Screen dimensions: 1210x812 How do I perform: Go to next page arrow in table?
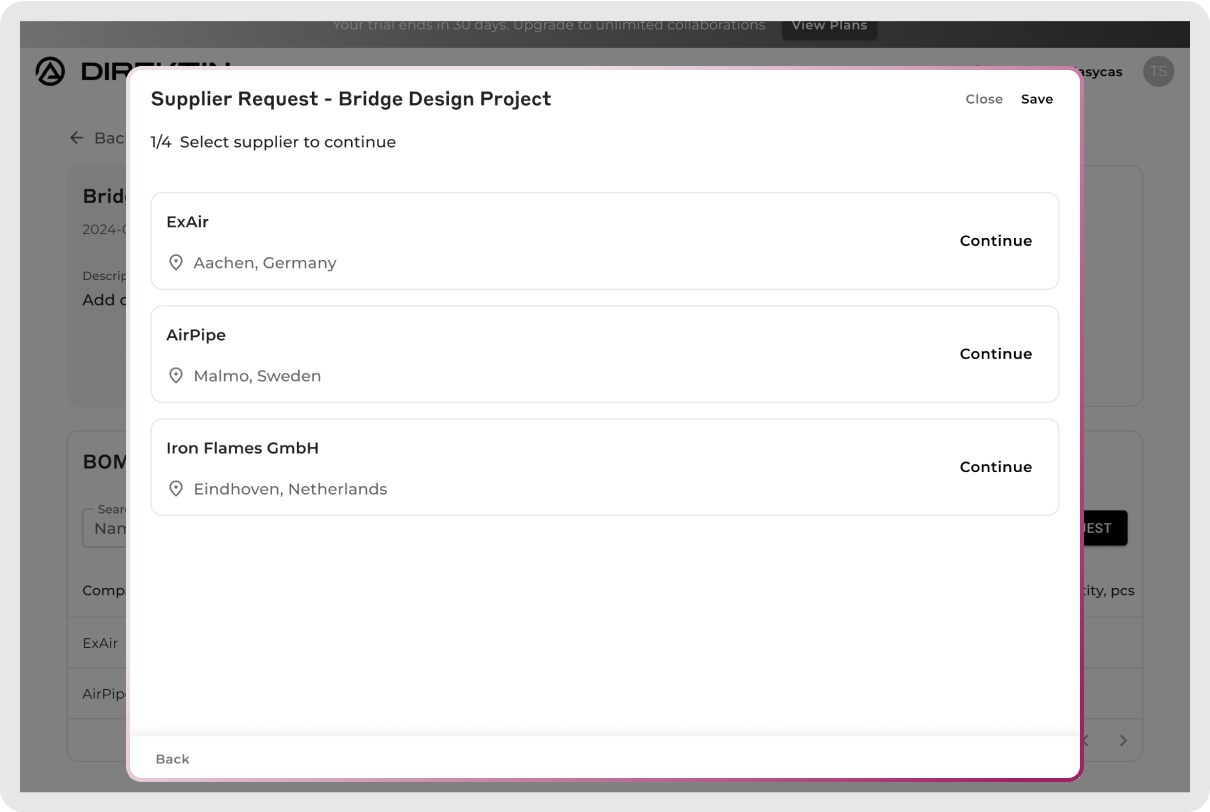pyautogui.click(x=1123, y=741)
